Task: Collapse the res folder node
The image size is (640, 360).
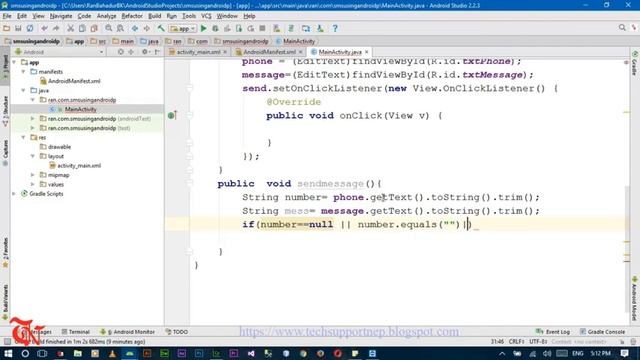Action: pyautogui.click(x=24, y=138)
